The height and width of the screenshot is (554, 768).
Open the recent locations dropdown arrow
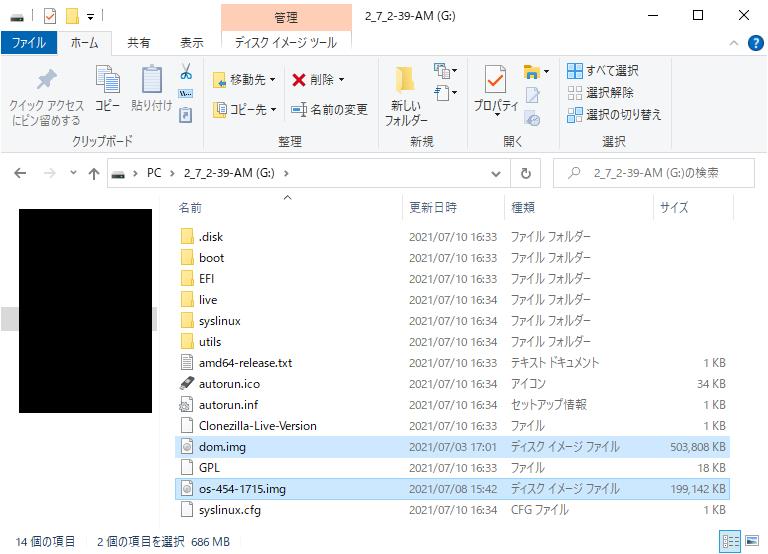click(73, 172)
